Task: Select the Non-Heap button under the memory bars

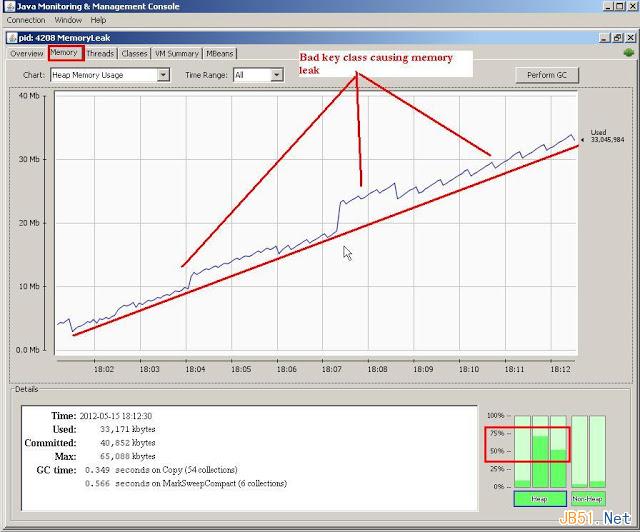Action: [587, 499]
